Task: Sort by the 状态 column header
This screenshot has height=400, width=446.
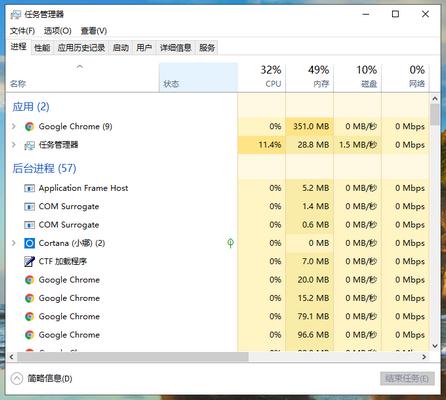Action: pos(198,77)
